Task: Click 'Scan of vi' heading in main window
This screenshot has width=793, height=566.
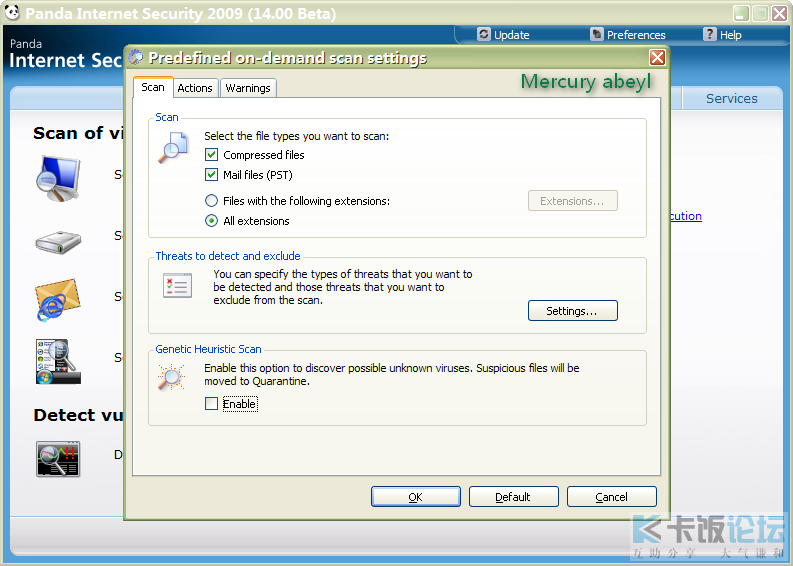Action: point(78,133)
